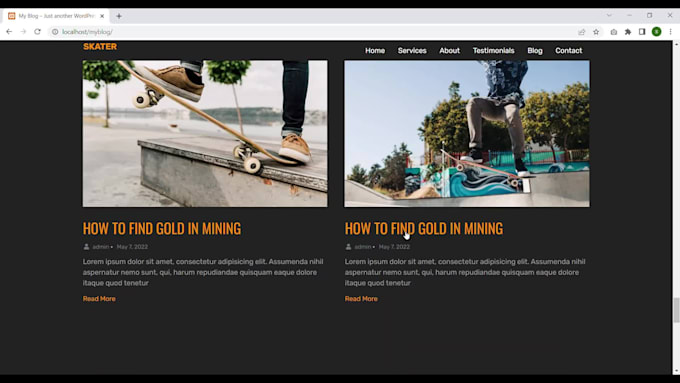Open second post title How To Find Gold

click(x=424, y=229)
